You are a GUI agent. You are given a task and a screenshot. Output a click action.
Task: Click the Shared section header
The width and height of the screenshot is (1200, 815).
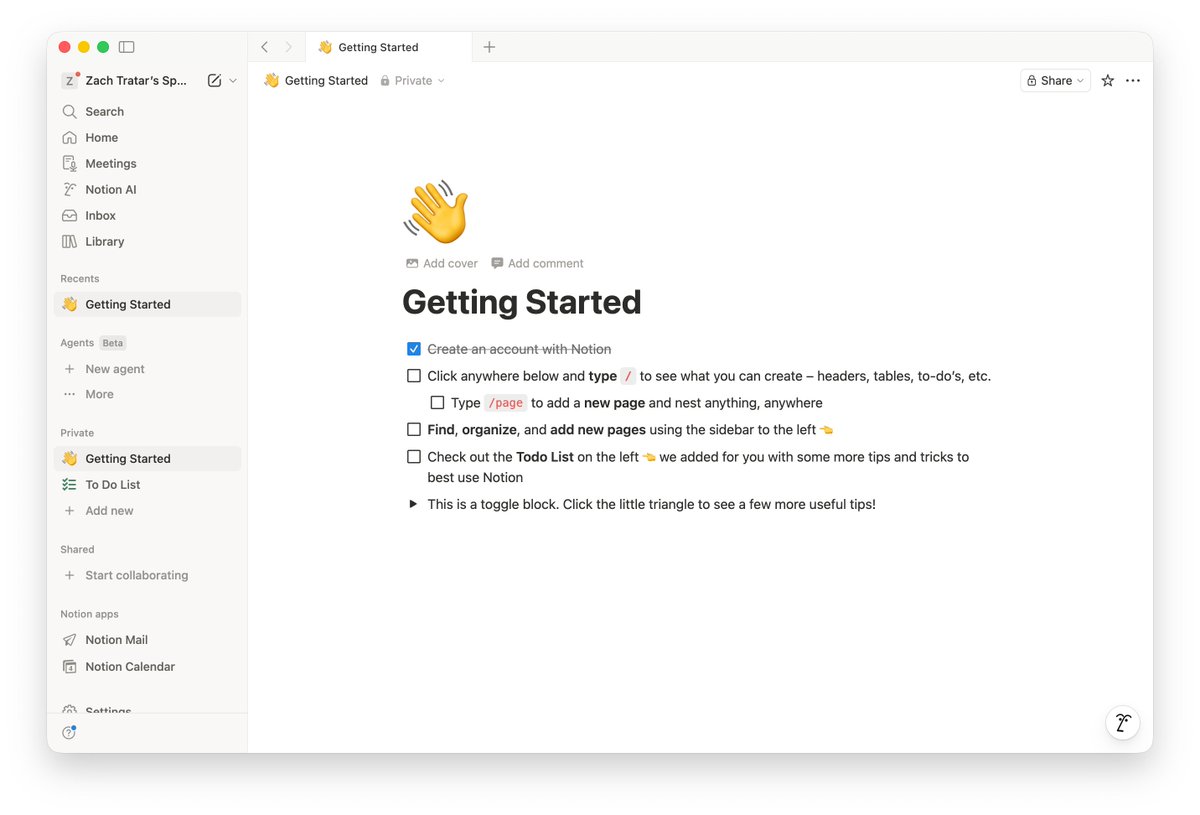[77, 550]
